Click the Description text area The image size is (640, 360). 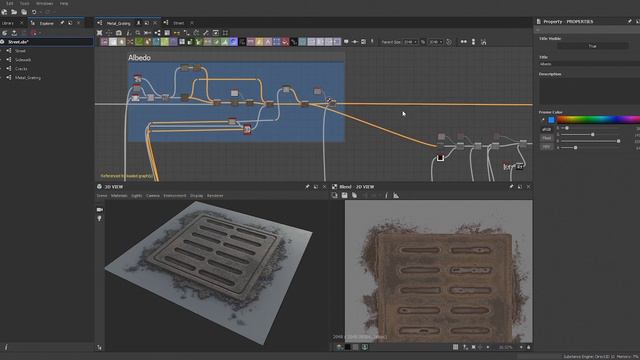589,91
